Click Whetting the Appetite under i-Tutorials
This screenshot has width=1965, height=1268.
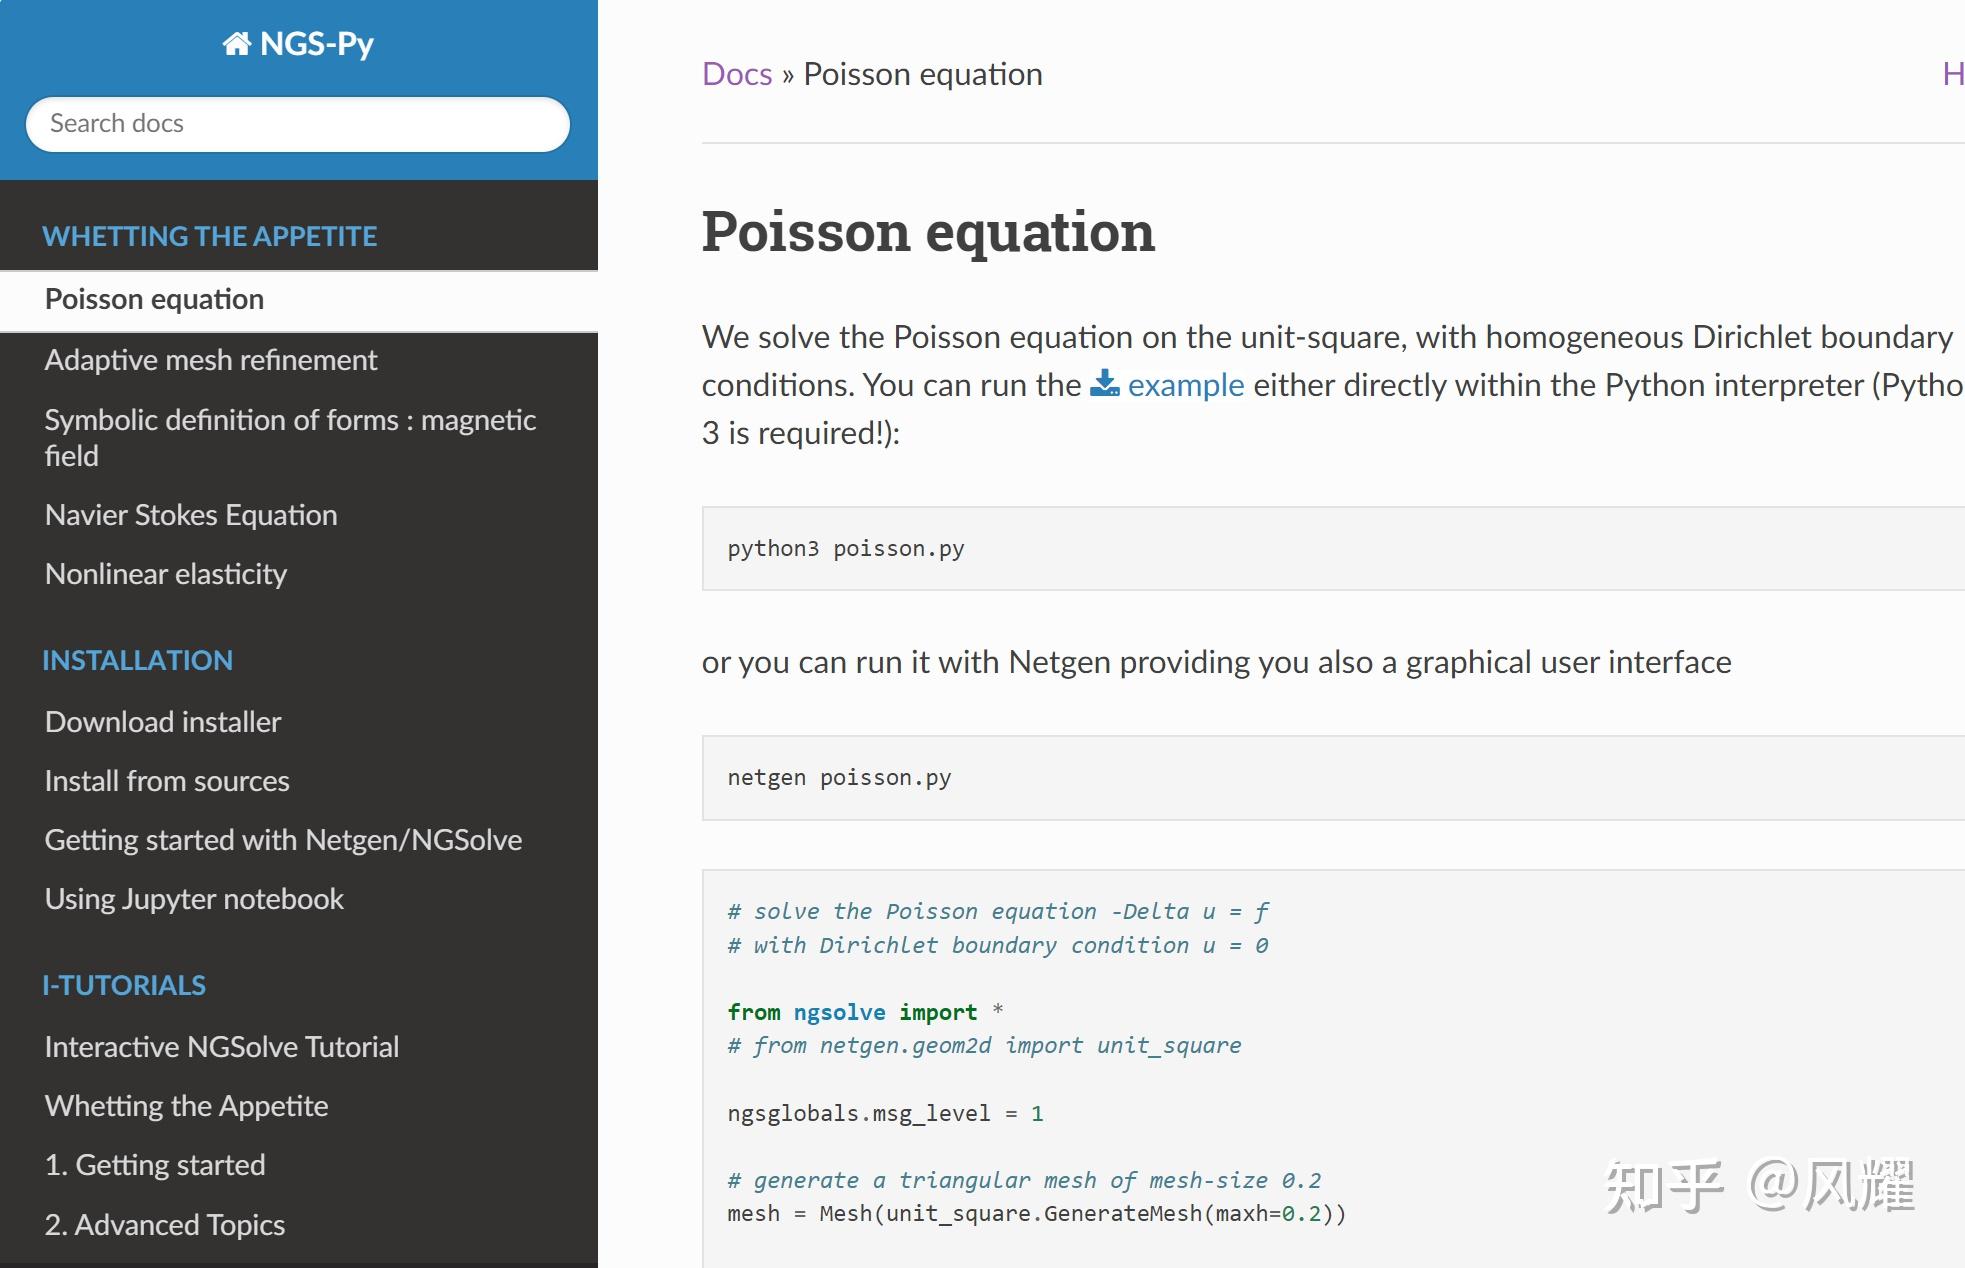(x=186, y=1106)
